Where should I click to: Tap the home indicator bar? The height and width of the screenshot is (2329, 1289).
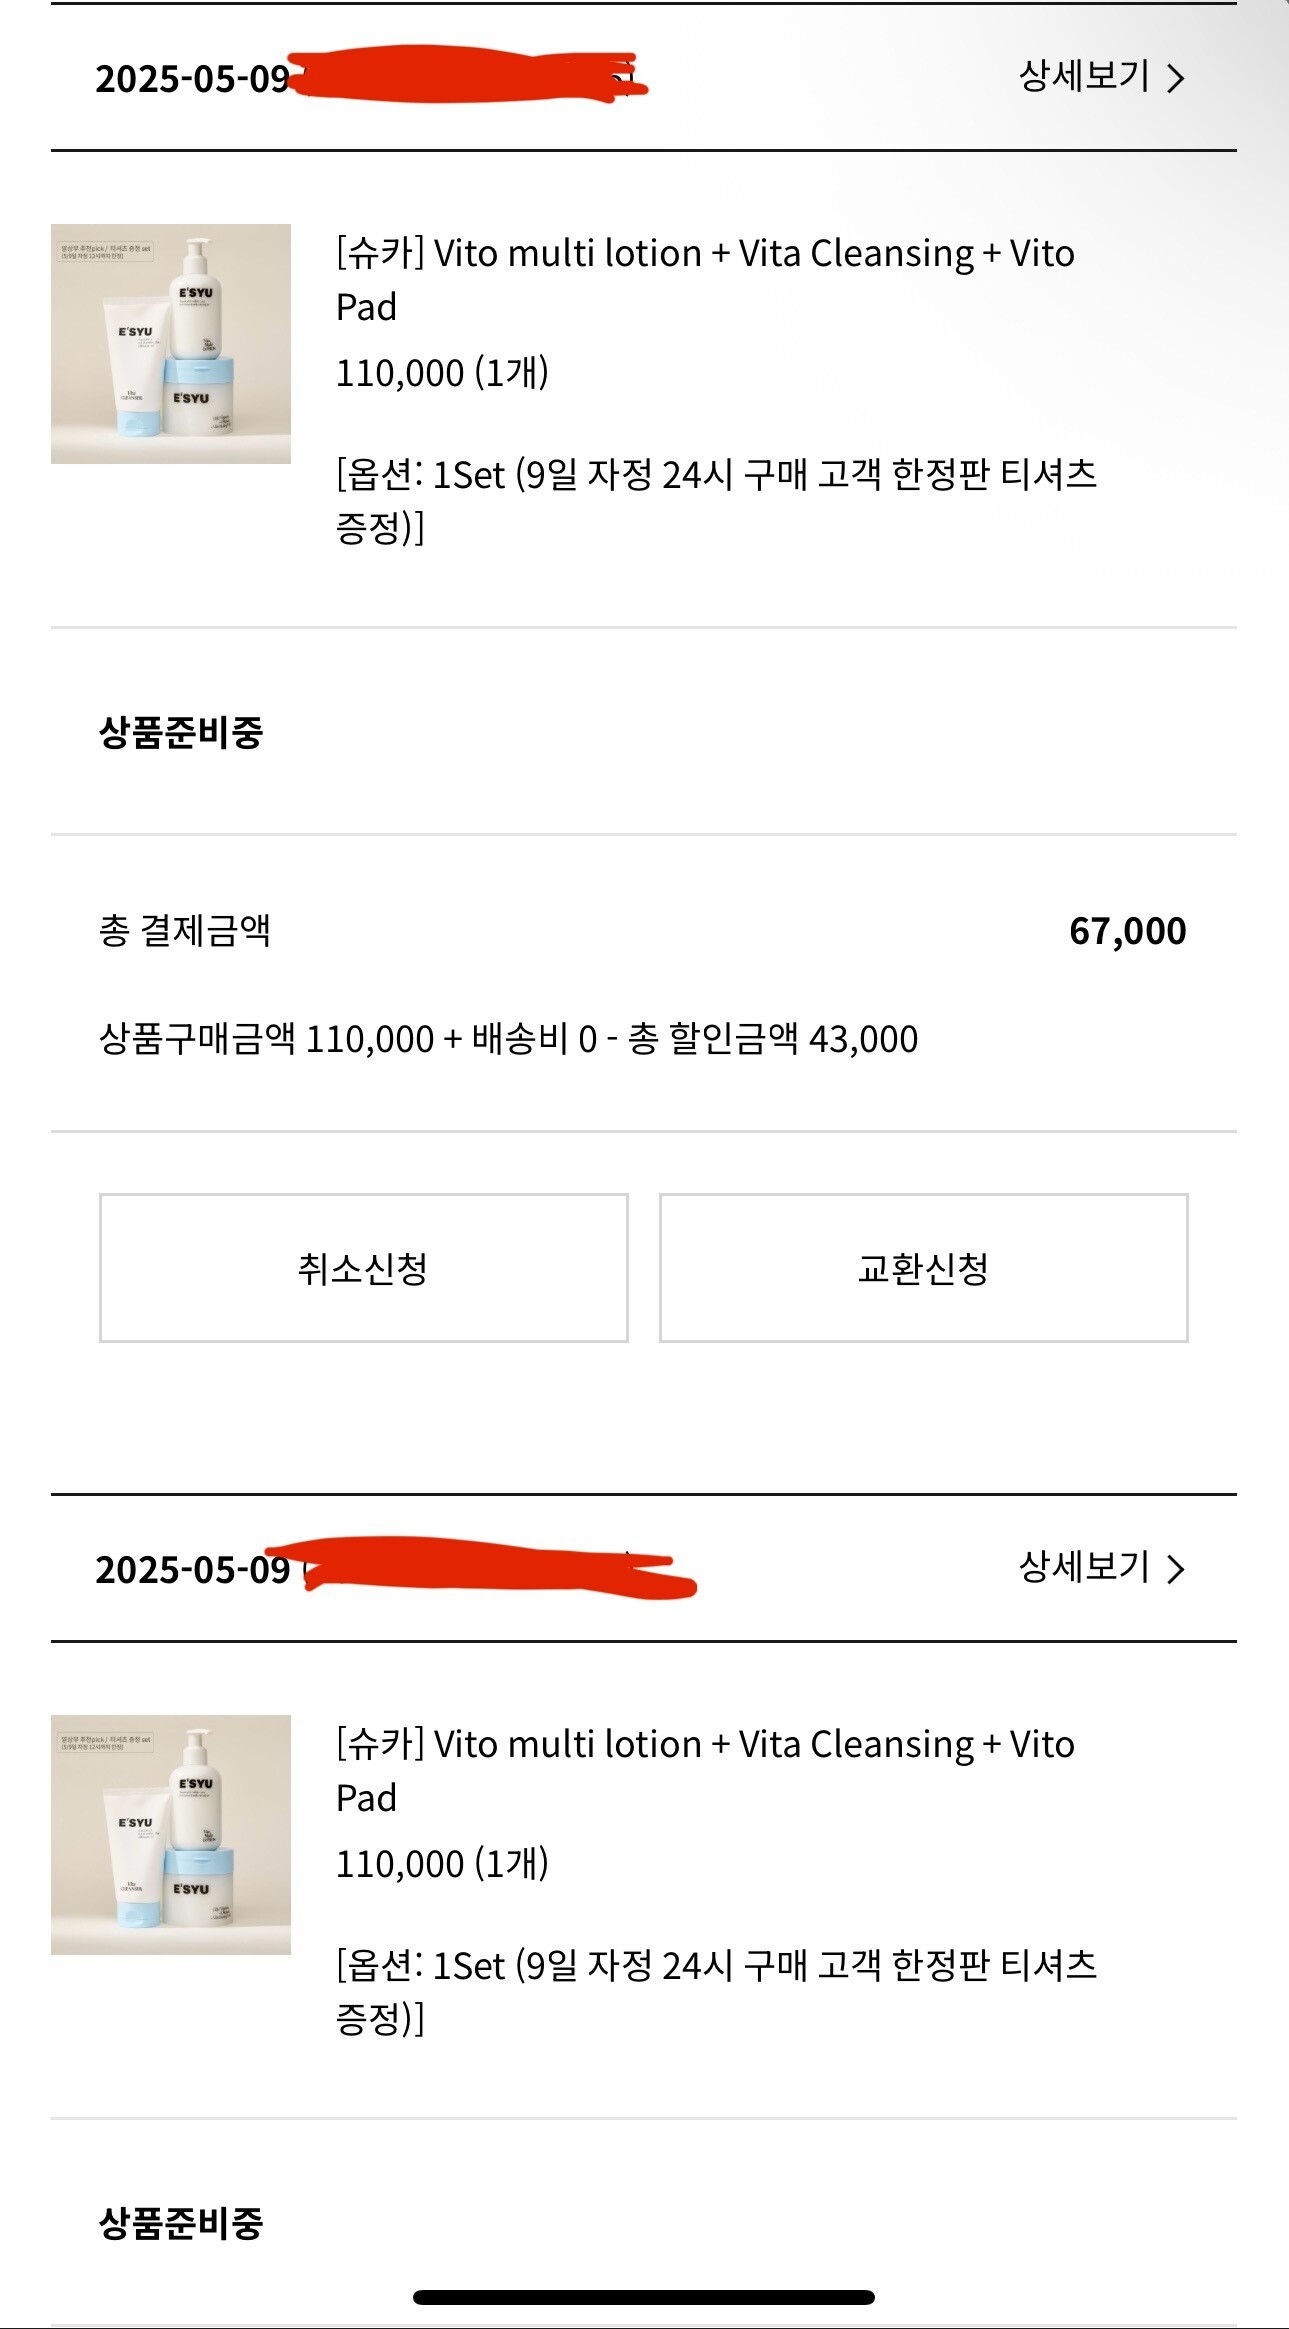pos(644,2298)
